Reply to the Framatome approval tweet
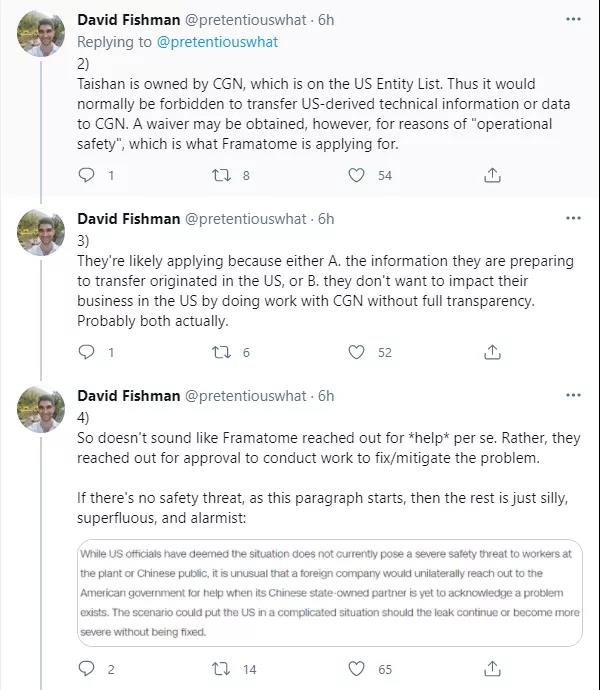600x690 pixels. (87, 669)
